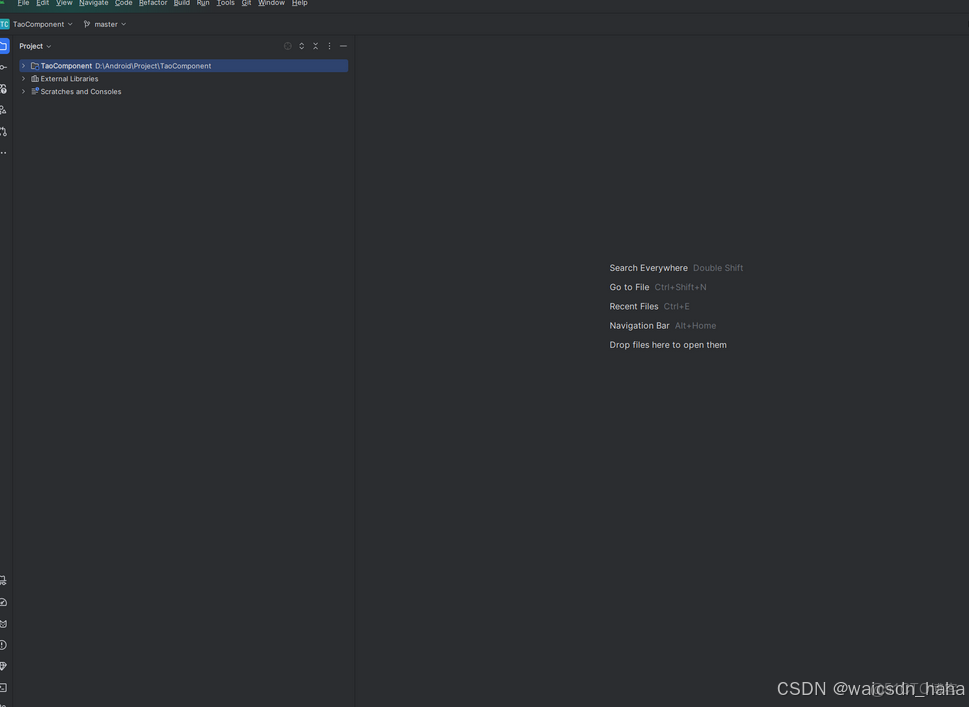Hide the Project tool window
Image resolution: width=969 pixels, height=707 pixels.
(x=343, y=45)
